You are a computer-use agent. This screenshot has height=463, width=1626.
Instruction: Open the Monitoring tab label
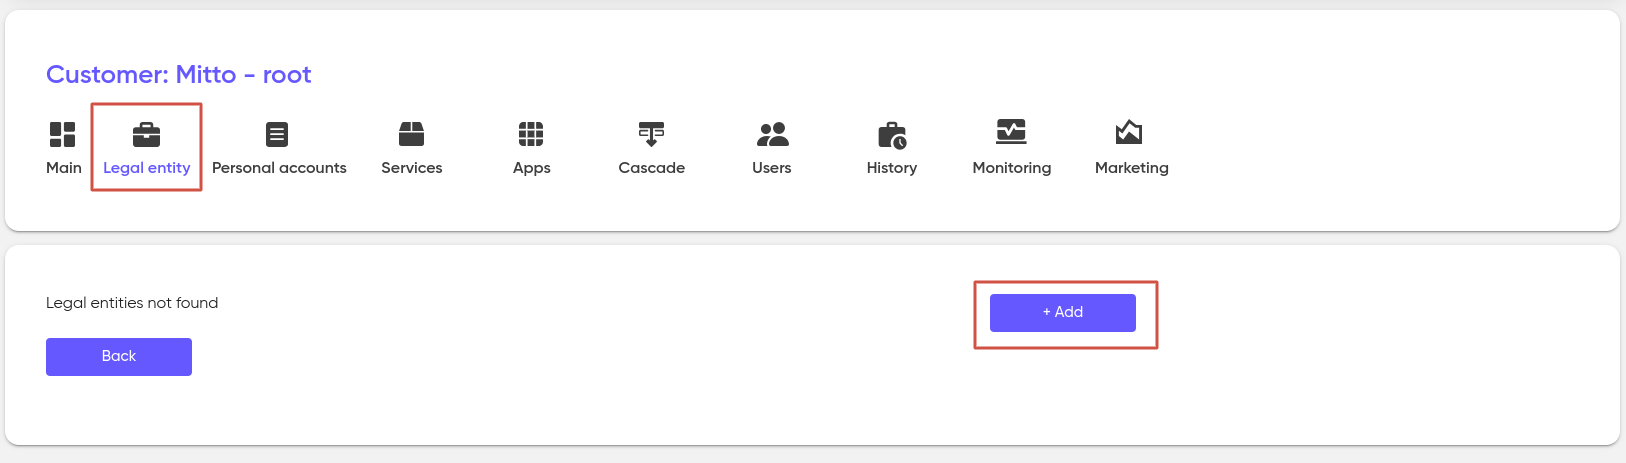[1012, 168]
